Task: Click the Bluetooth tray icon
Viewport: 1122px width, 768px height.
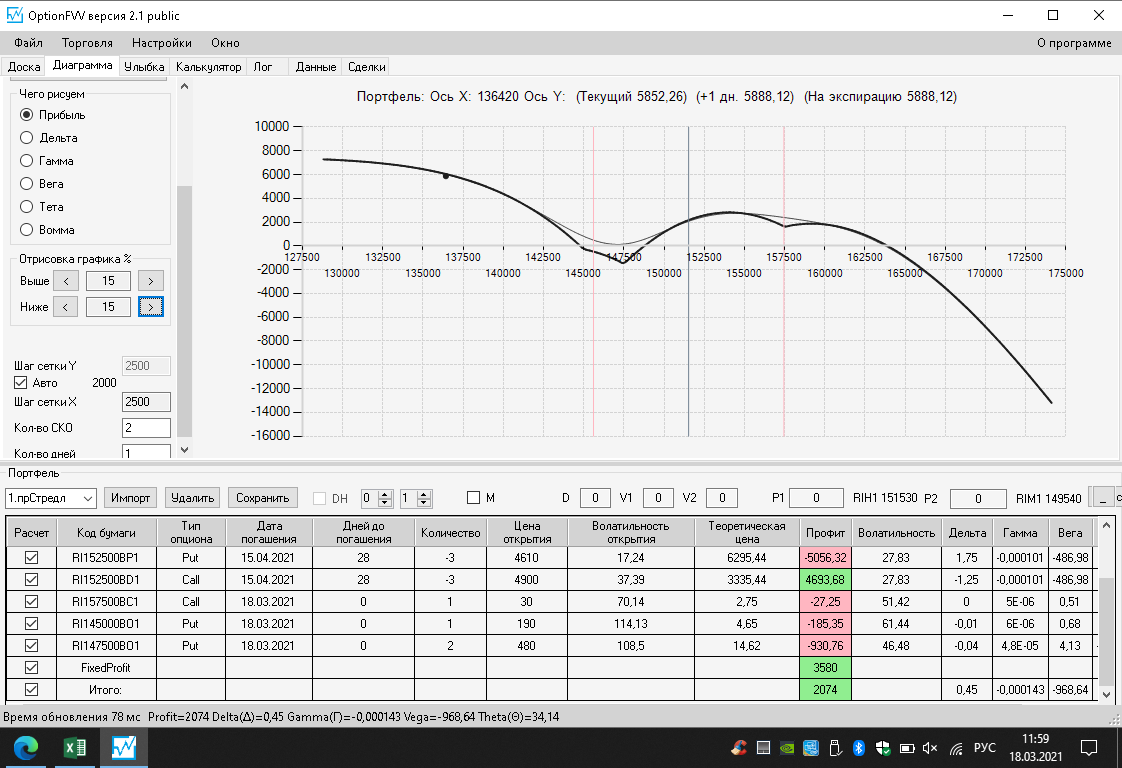Action: [x=859, y=749]
